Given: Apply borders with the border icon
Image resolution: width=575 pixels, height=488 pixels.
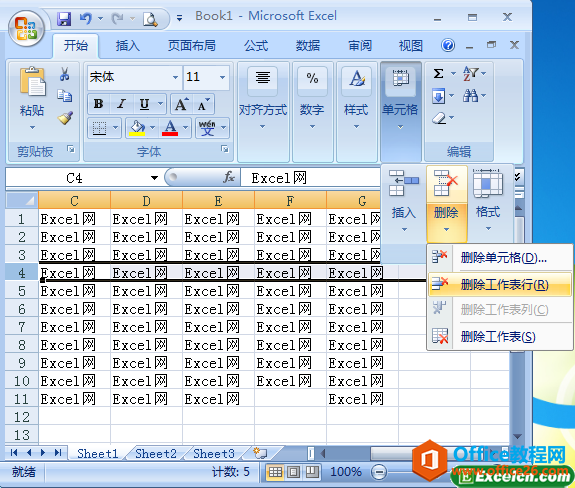Looking at the screenshot, I should (x=99, y=128).
